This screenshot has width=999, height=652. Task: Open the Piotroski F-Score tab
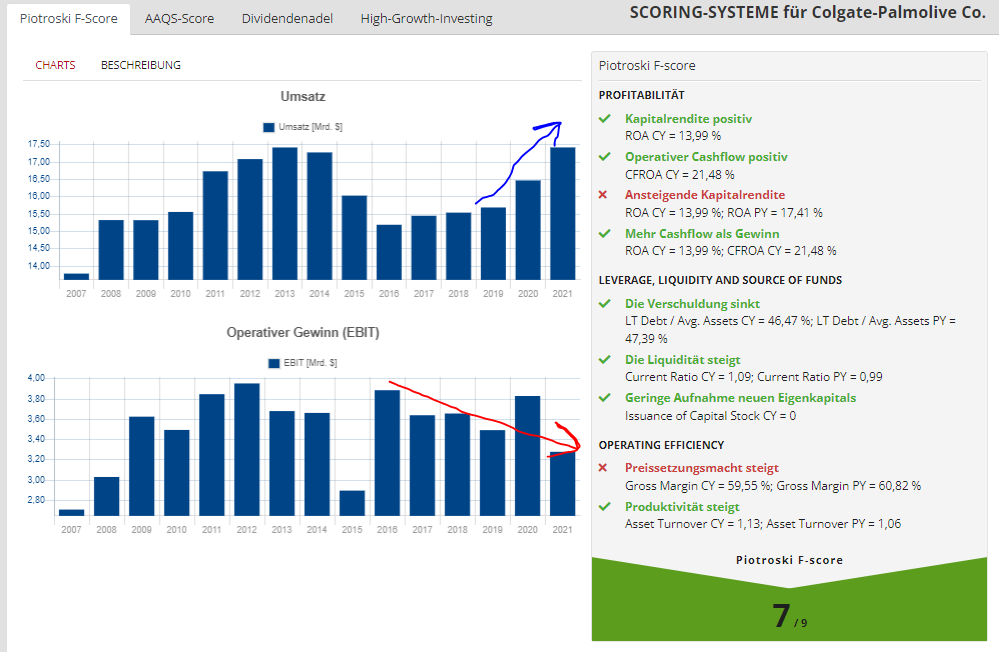click(69, 18)
